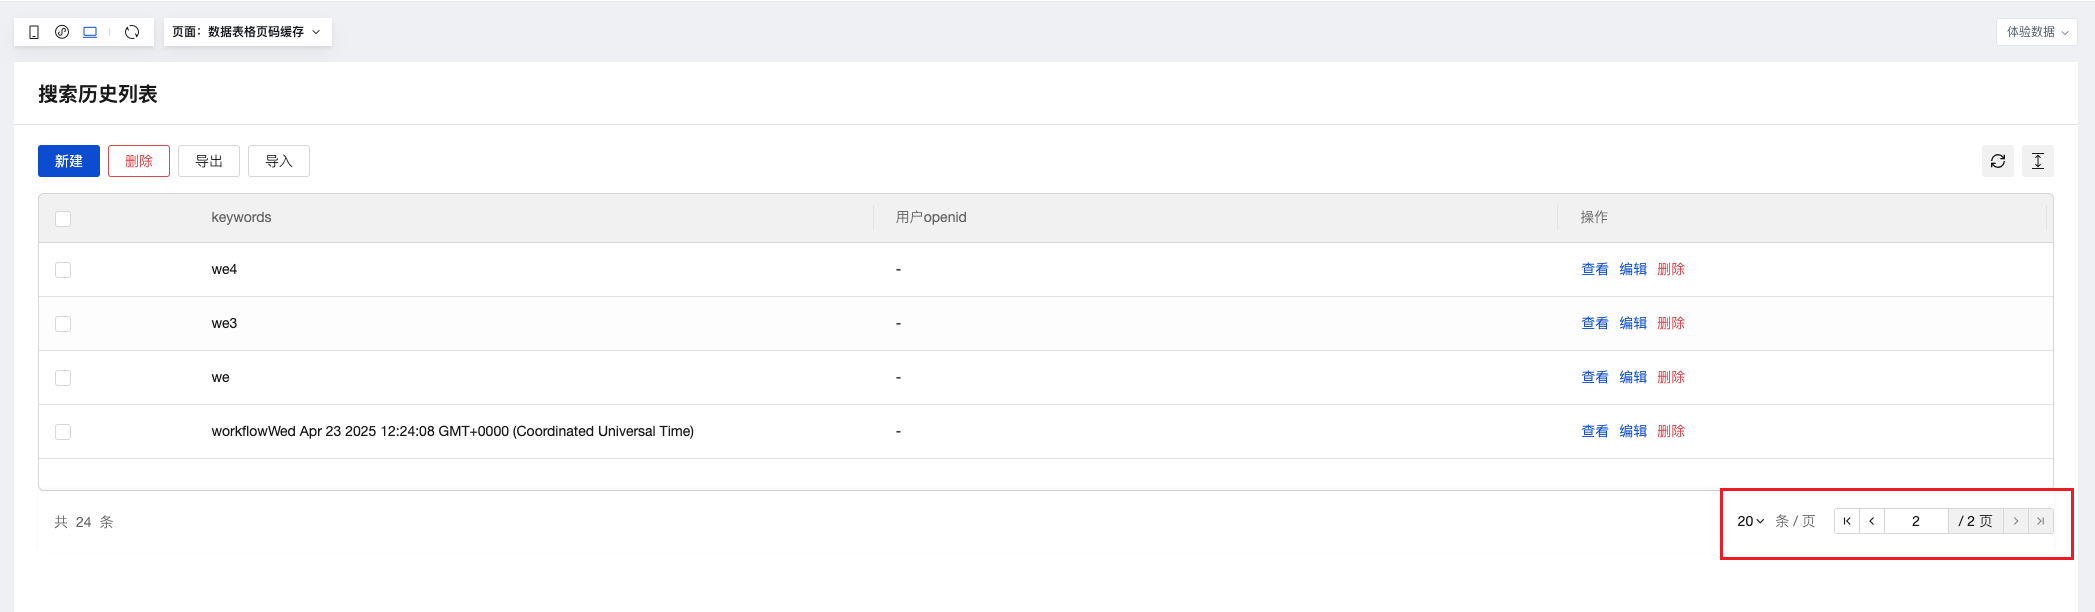Click 删除 in the workflowWed row
The height and width of the screenshot is (612, 2095).
(x=1671, y=431)
